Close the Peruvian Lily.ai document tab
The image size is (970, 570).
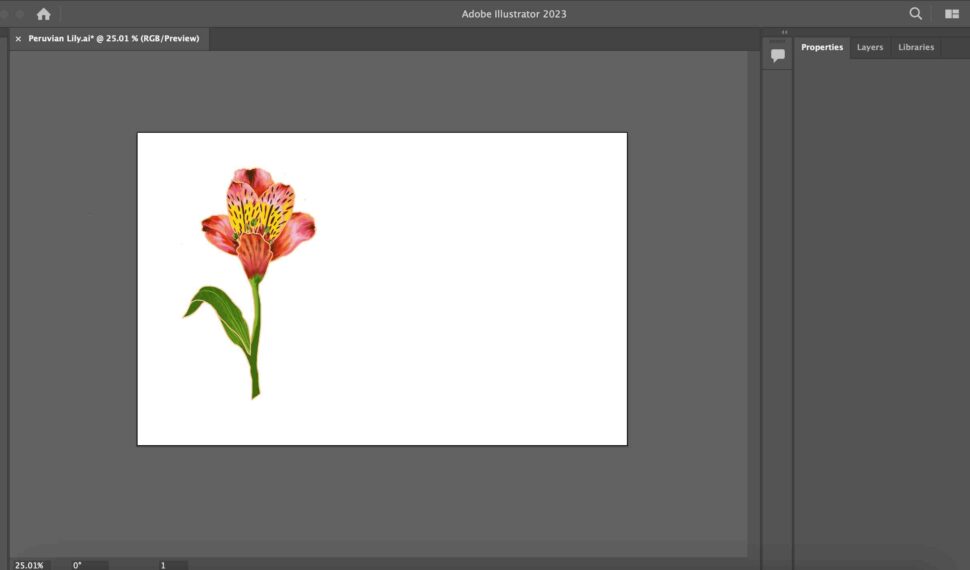click(x=18, y=39)
